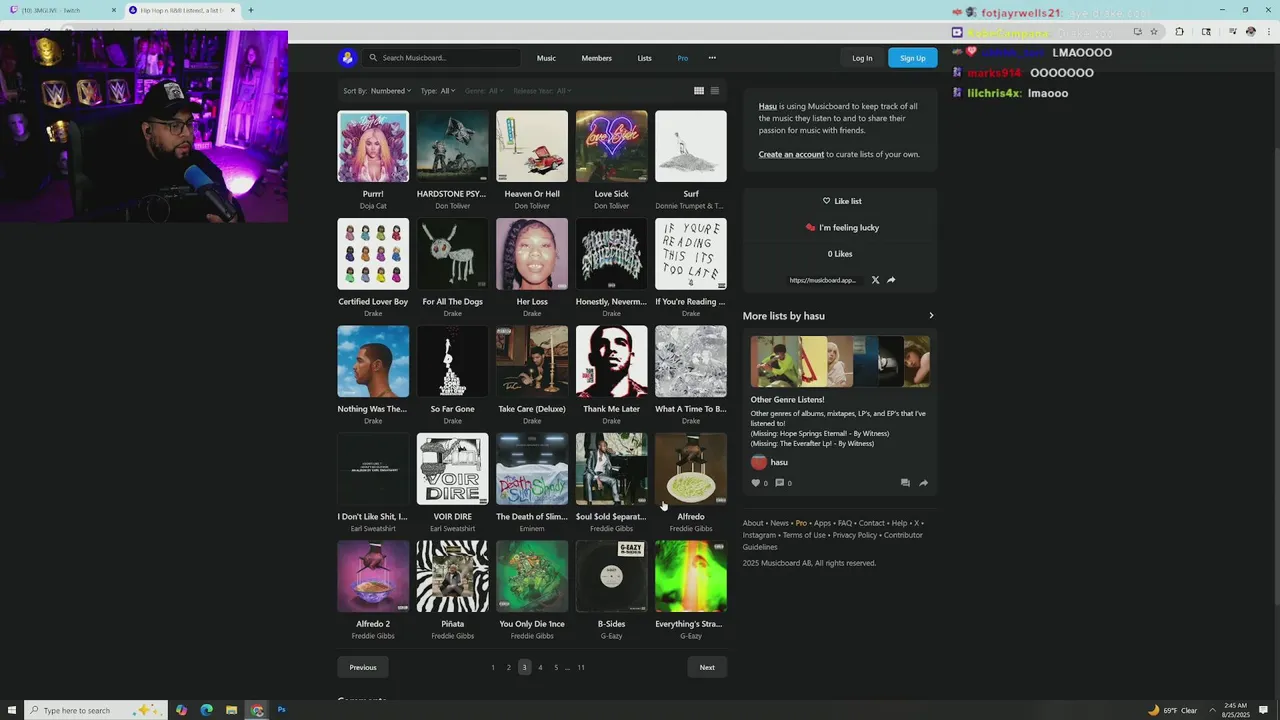Go to Previous page button

(x=363, y=667)
